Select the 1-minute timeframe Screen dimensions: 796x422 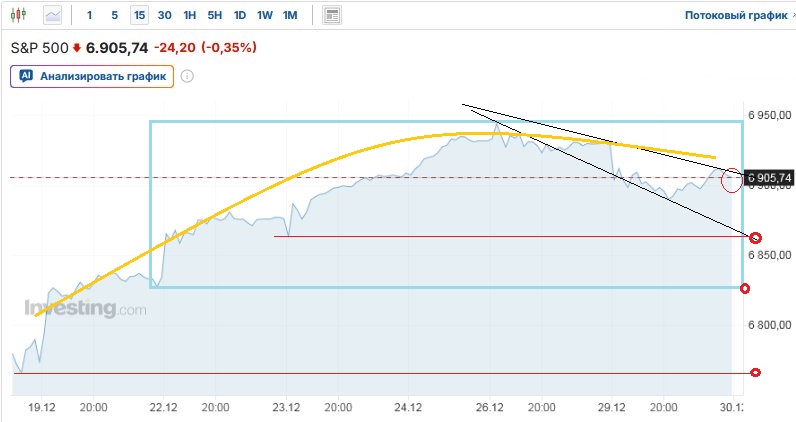90,15
